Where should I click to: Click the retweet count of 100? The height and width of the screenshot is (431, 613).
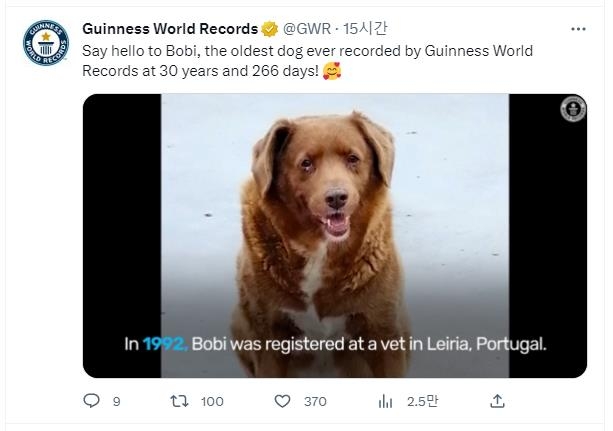(212, 401)
